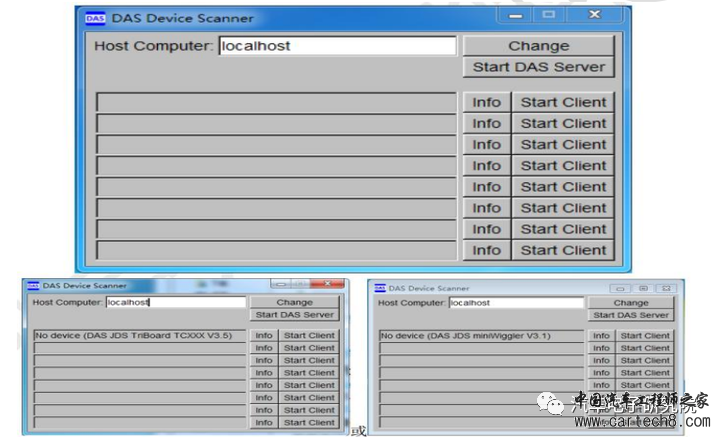Viewport: 720px width, 437px height.
Task: Click Change in the large top window
Action: tap(539, 46)
